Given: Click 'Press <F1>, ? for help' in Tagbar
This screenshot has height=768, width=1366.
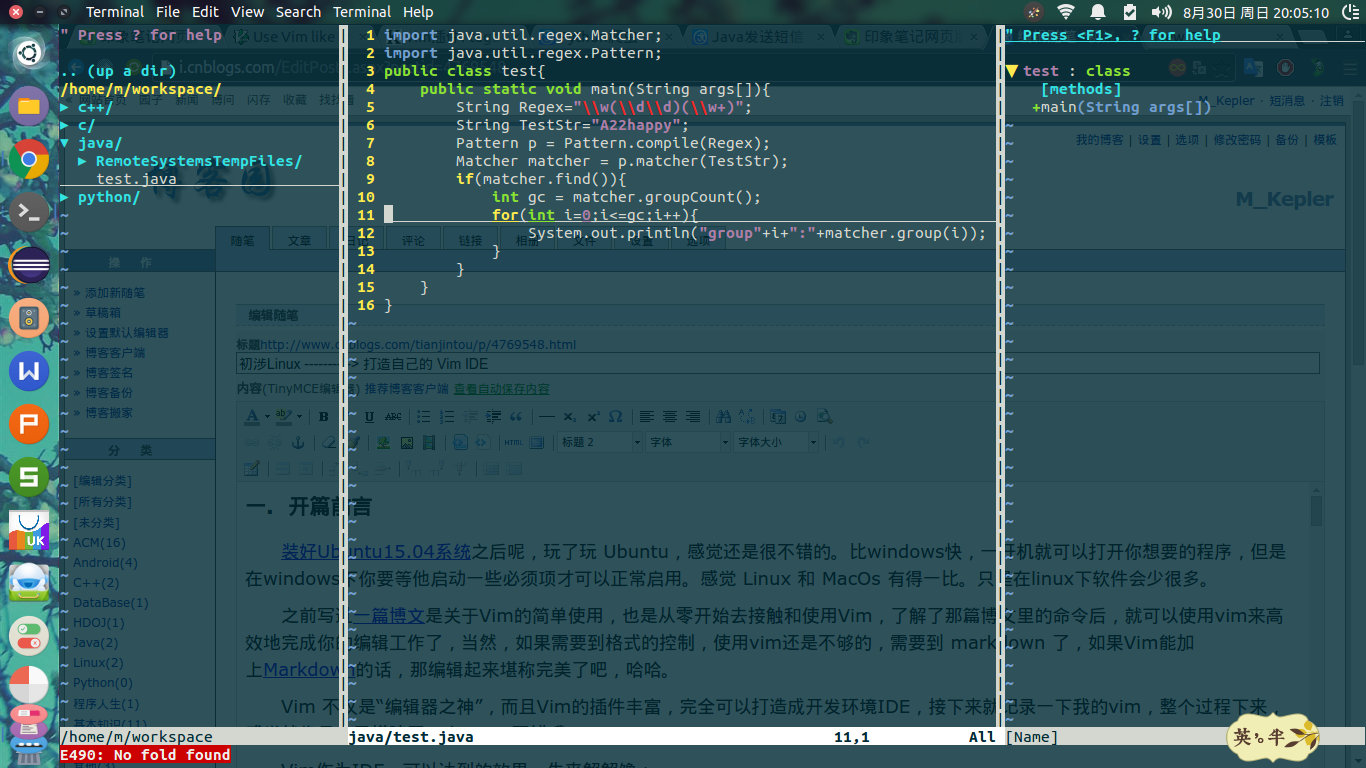Looking at the screenshot, I should coord(1113,35).
